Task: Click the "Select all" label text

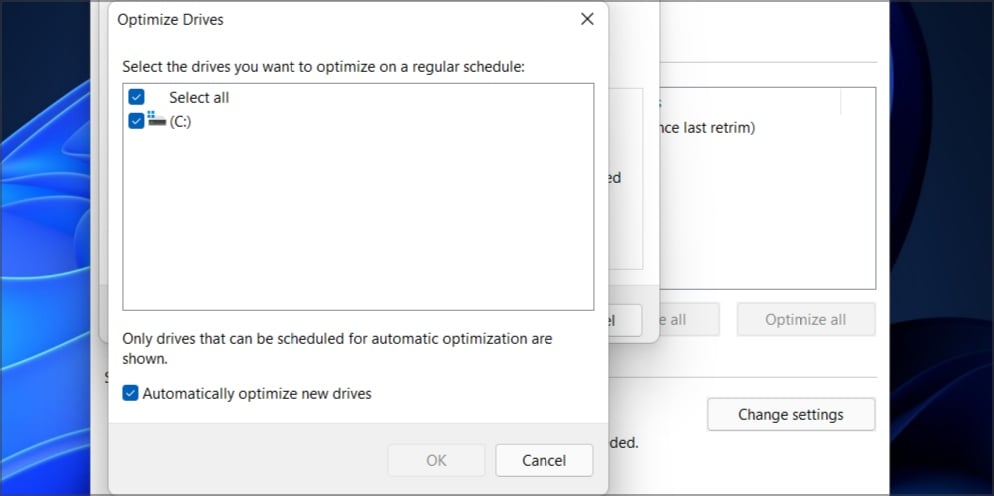Action: click(199, 98)
